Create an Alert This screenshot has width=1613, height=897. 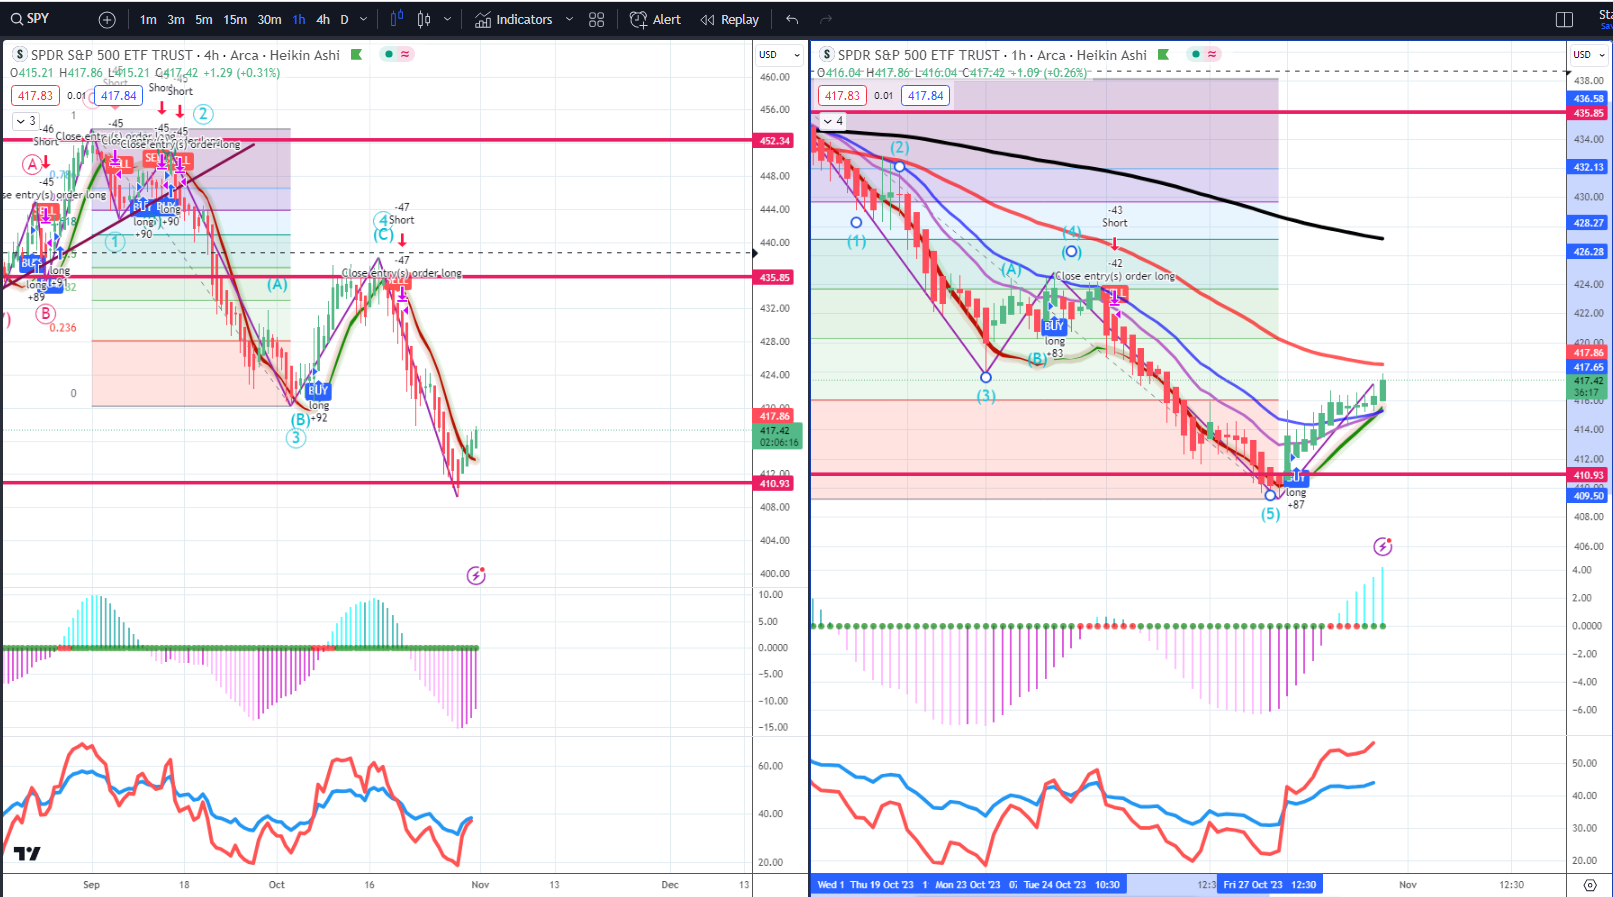click(655, 20)
